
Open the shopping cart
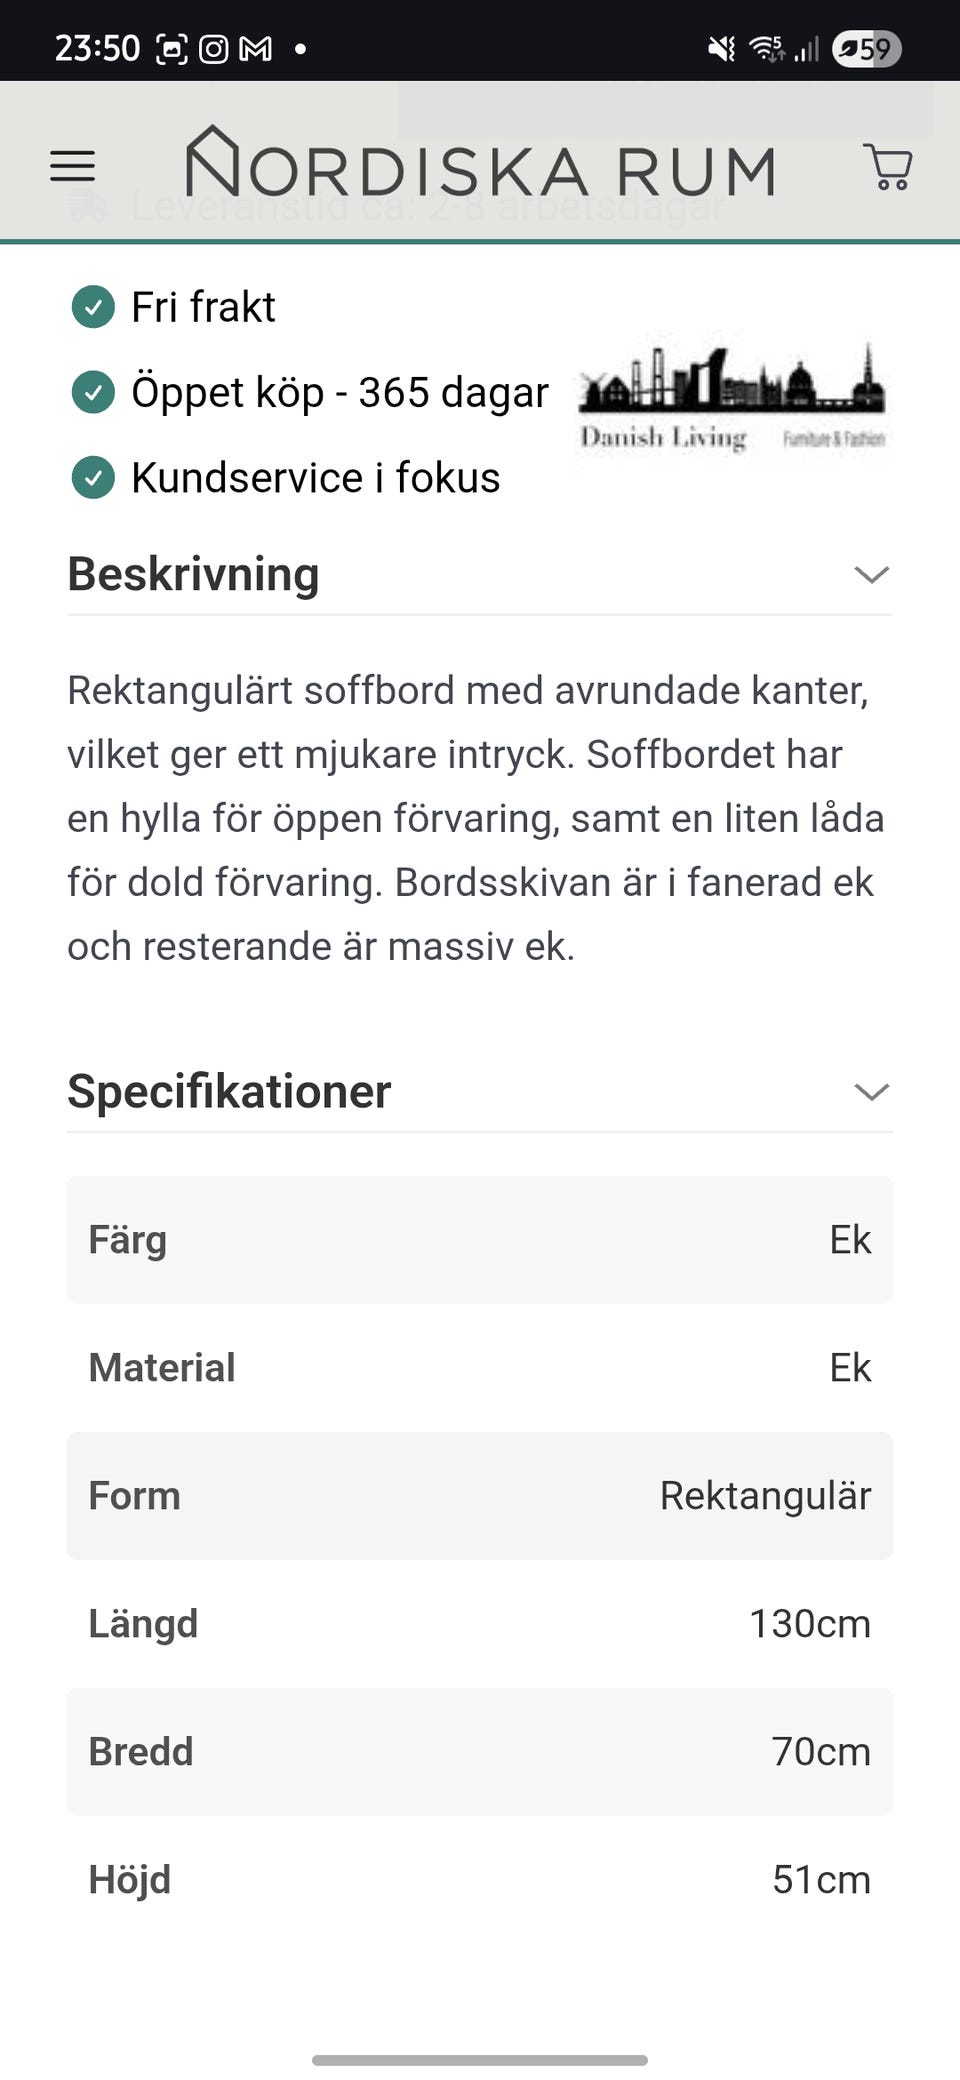tap(887, 167)
